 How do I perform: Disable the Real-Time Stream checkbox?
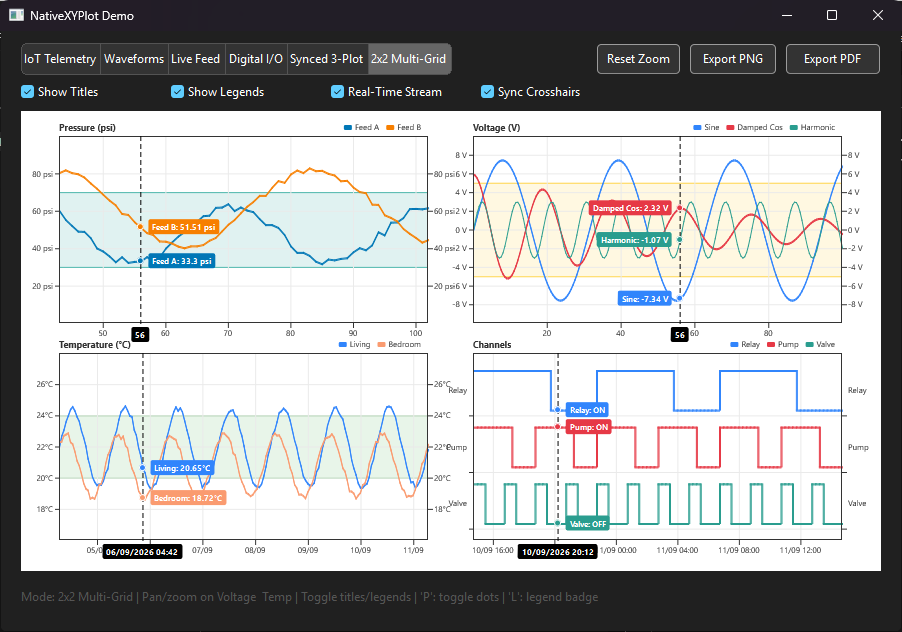[338, 91]
